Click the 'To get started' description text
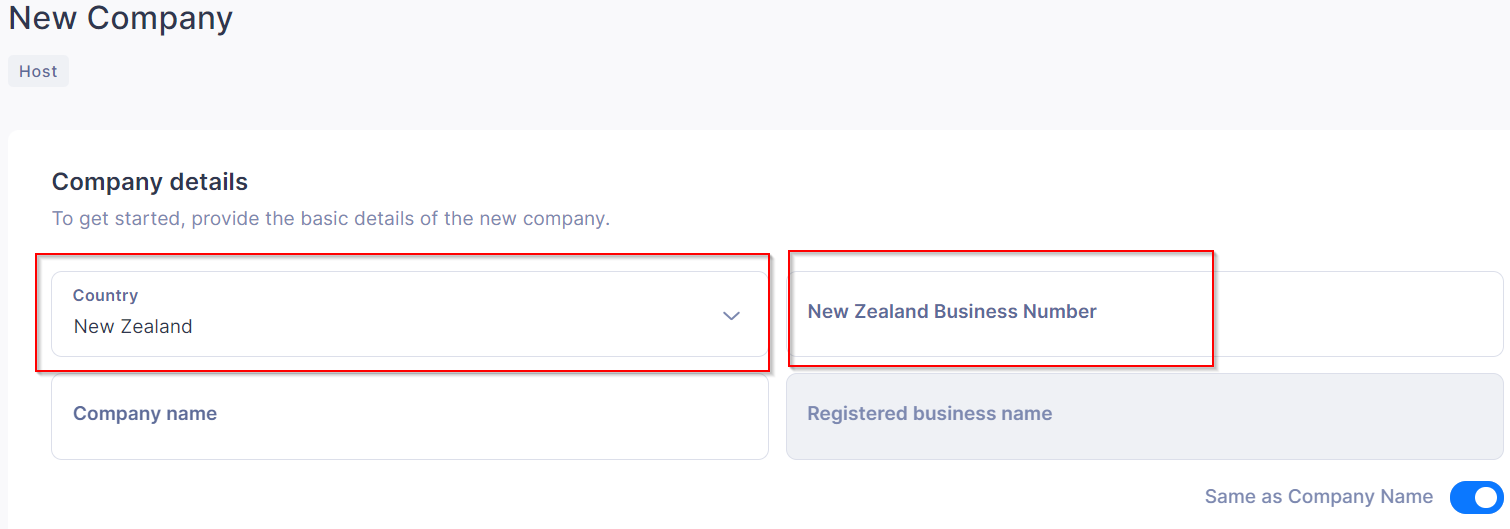This screenshot has width=1510, height=529. tap(330, 218)
